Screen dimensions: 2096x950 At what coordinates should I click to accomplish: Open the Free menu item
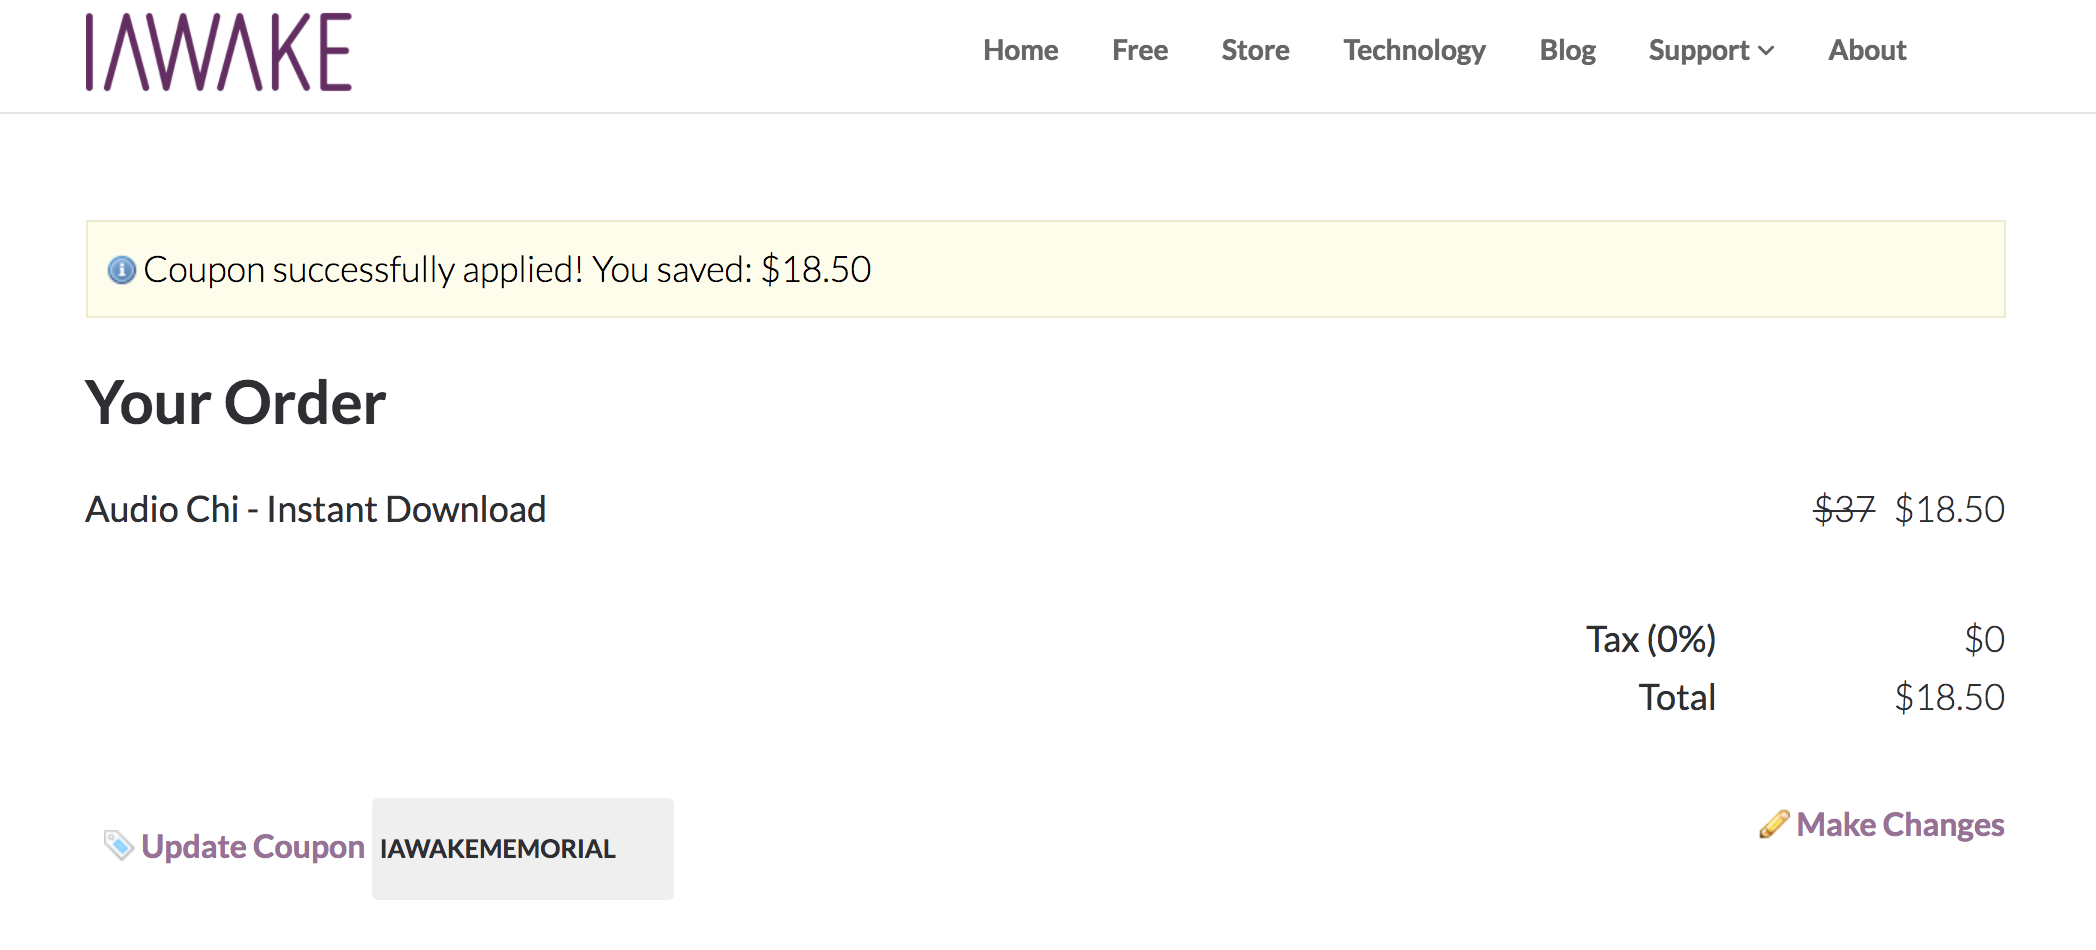[x=1140, y=50]
